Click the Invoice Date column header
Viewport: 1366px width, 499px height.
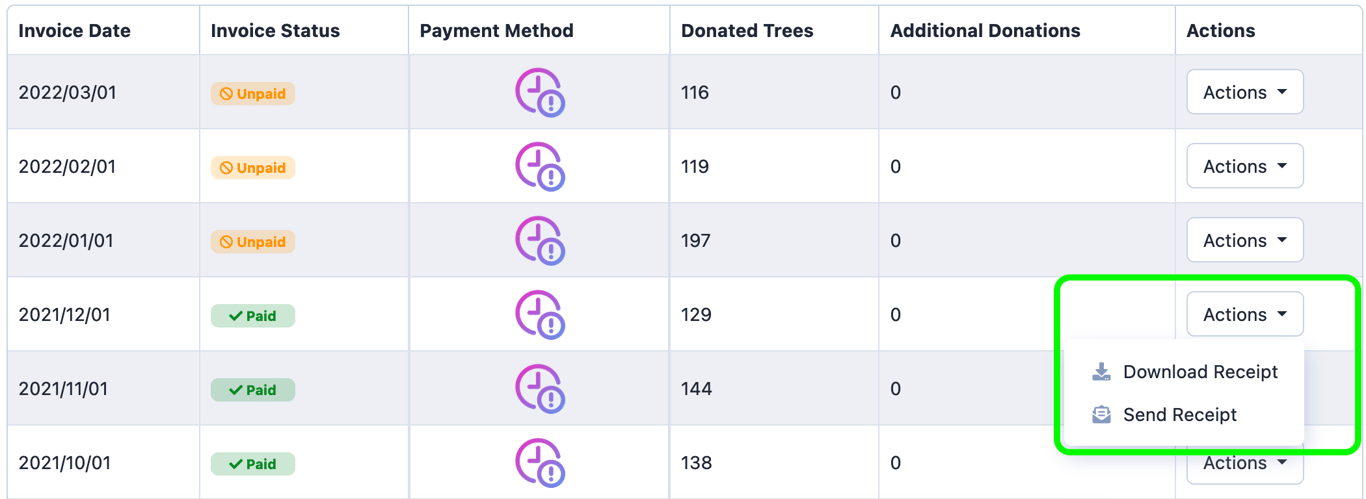pos(75,31)
